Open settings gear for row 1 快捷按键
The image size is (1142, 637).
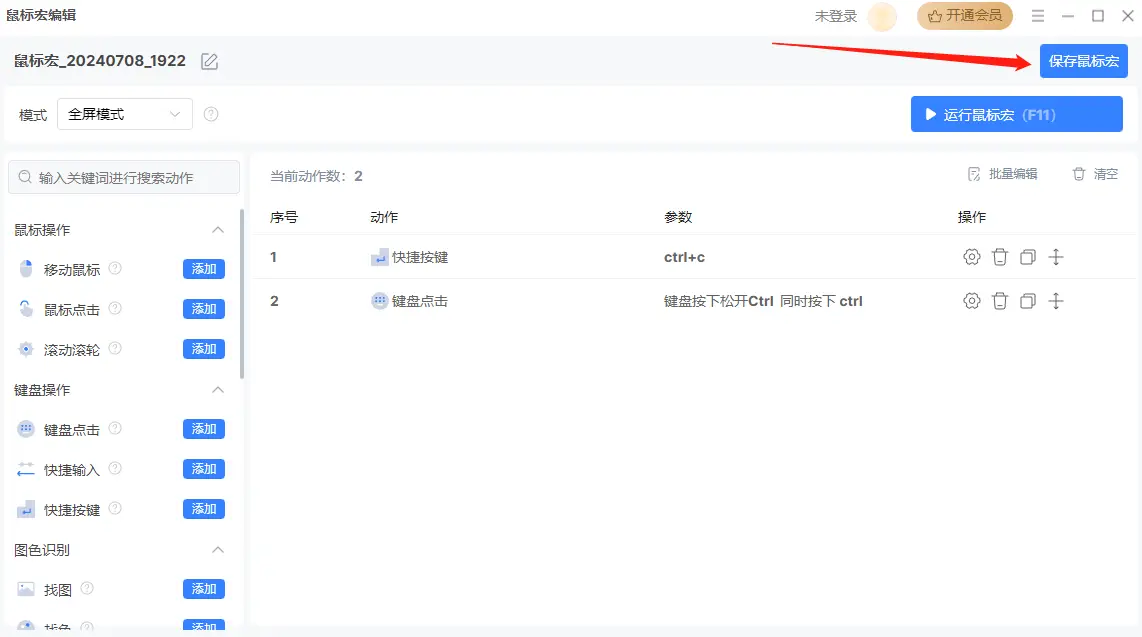point(971,257)
